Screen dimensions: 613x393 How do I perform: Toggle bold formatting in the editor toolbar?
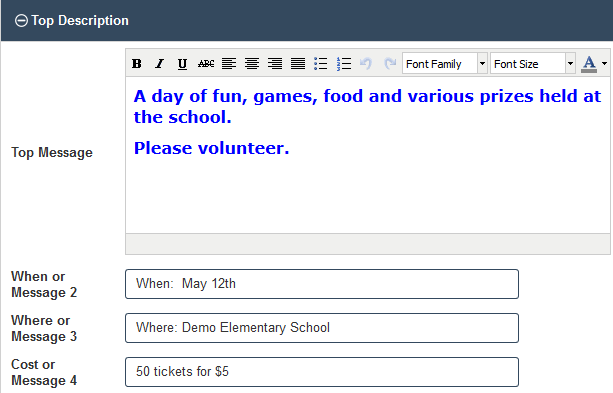coord(136,63)
